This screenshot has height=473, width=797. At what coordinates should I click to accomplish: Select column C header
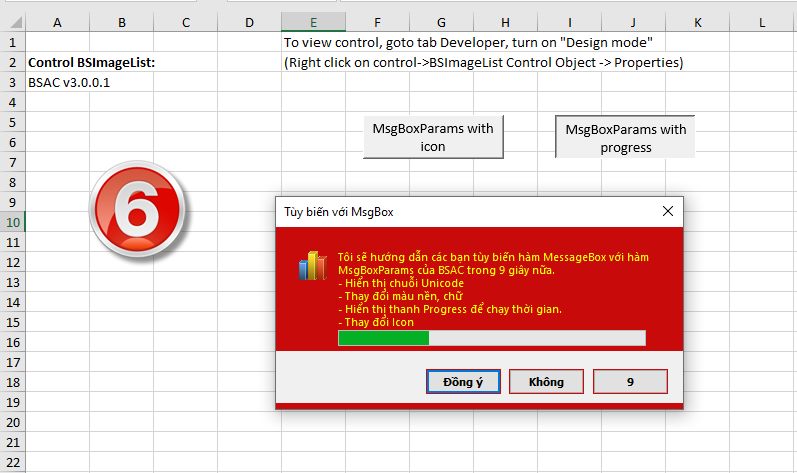186,22
